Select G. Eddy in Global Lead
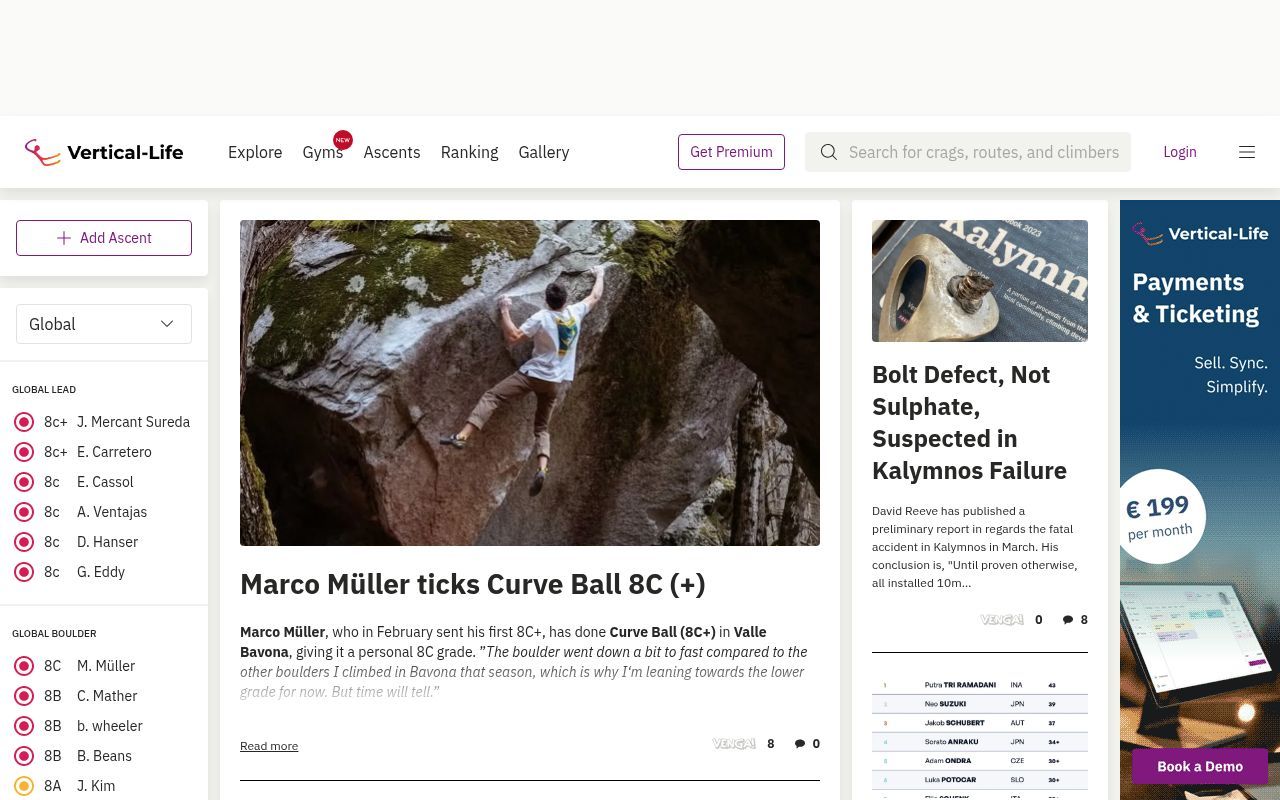This screenshot has width=1280, height=800. click(101, 572)
